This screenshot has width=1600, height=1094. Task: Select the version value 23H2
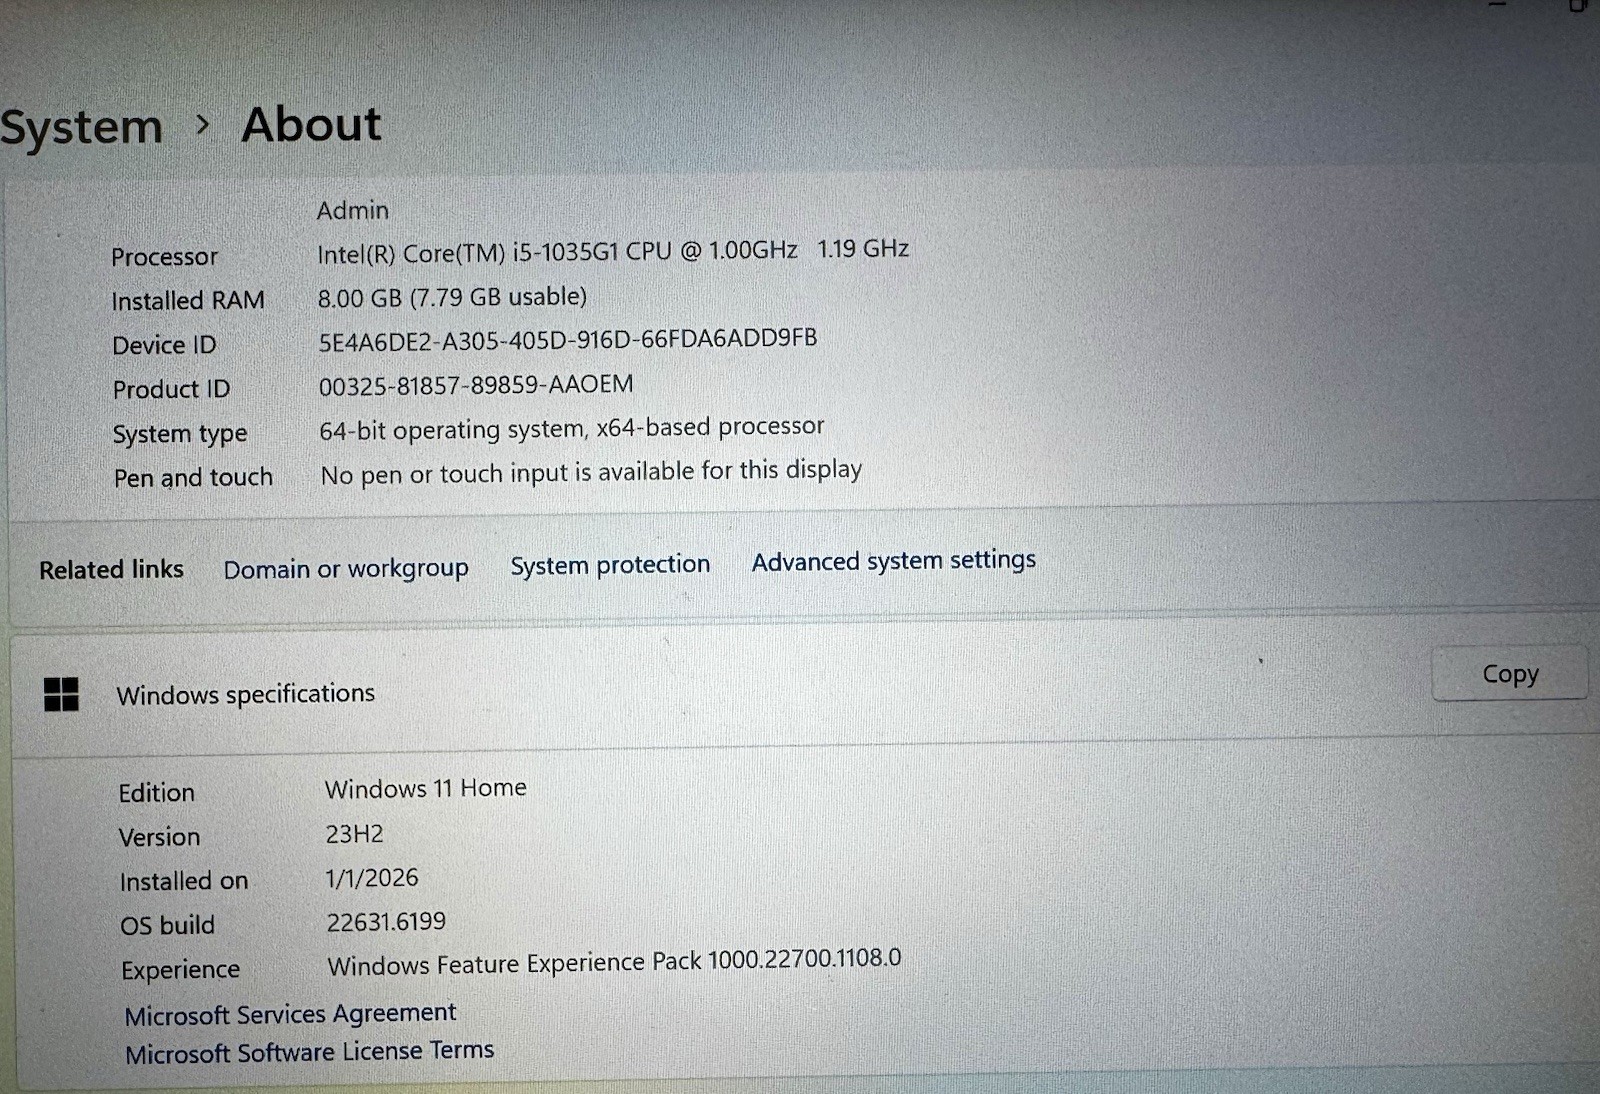354,833
